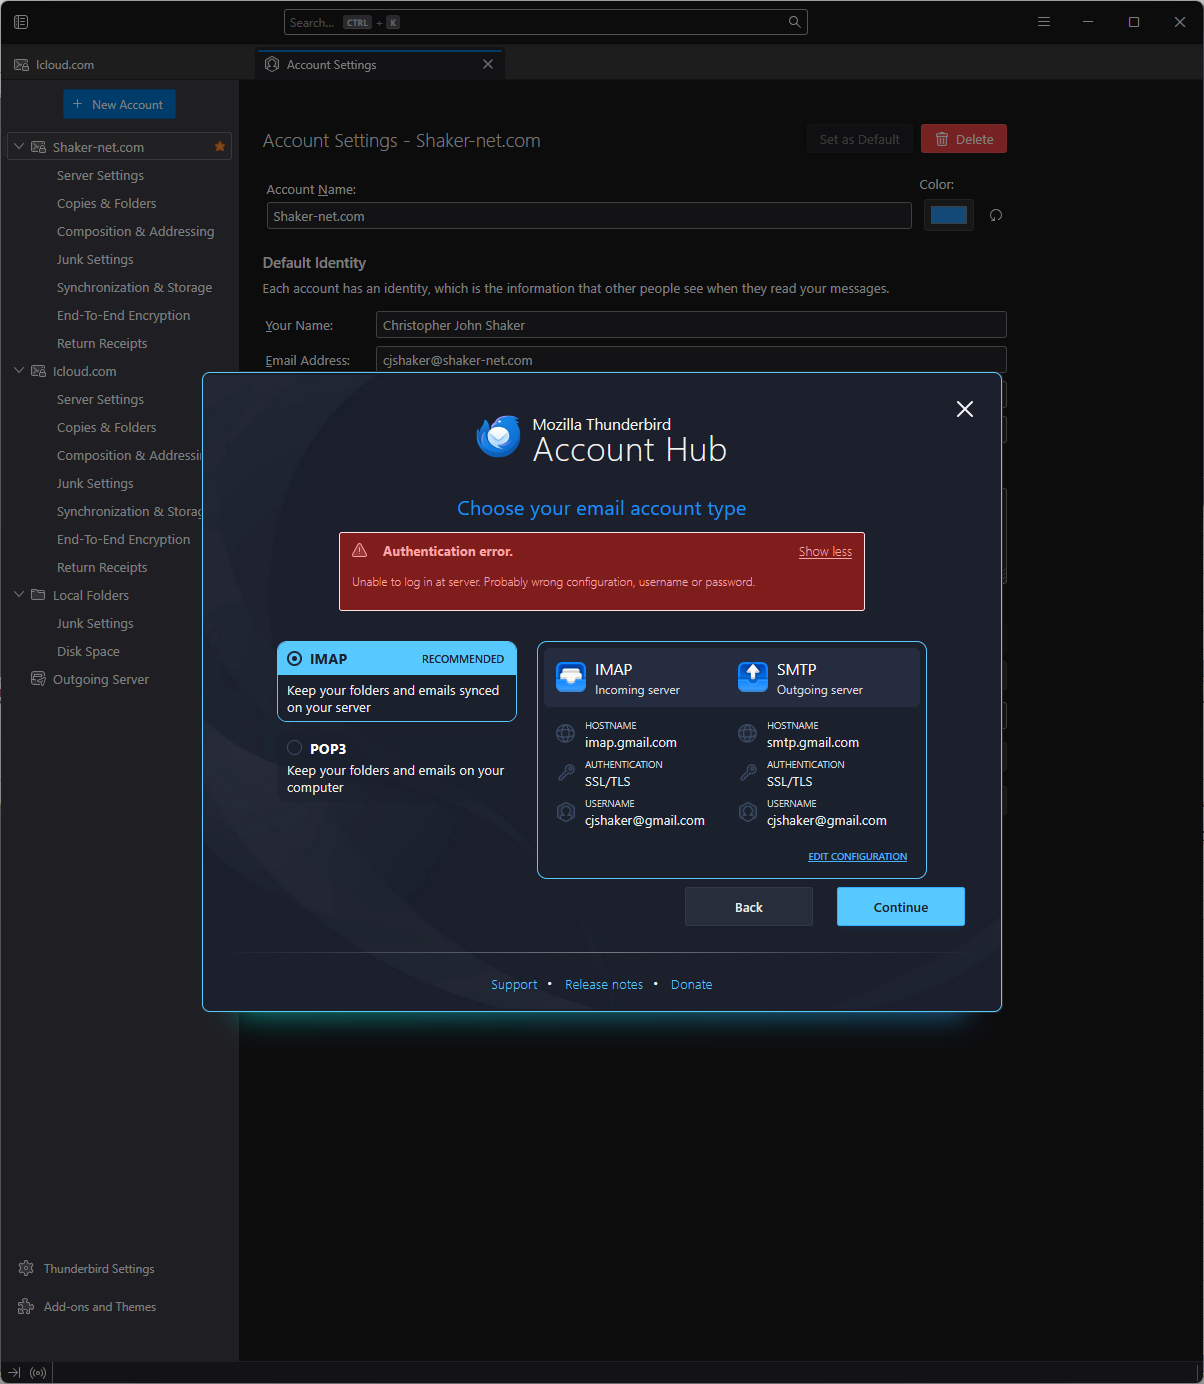Open Return Receipts under Icloud.com
This screenshot has width=1204, height=1384.
[x=102, y=567]
